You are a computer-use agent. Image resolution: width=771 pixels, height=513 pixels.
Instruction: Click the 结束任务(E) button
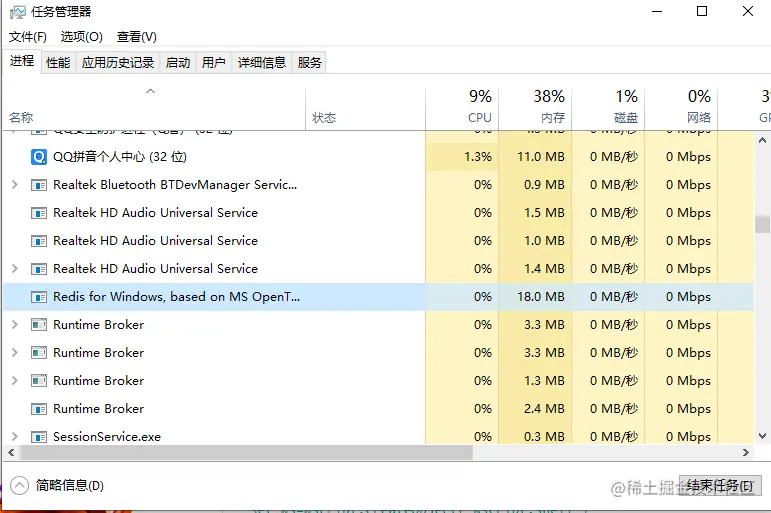pyautogui.click(x=720, y=486)
